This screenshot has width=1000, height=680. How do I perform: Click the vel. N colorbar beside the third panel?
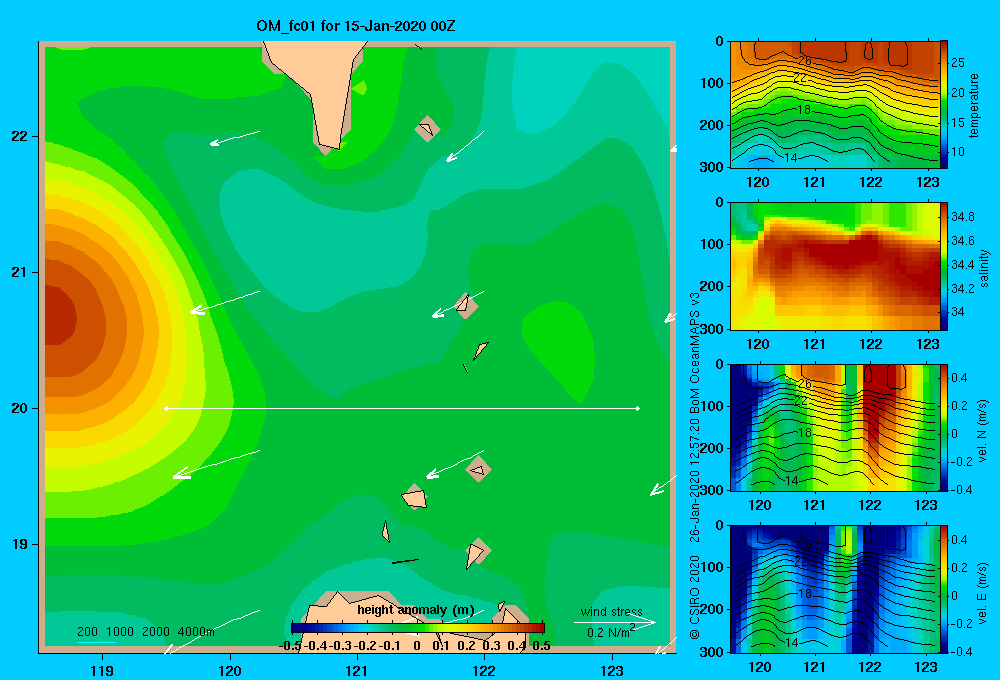click(944, 427)
